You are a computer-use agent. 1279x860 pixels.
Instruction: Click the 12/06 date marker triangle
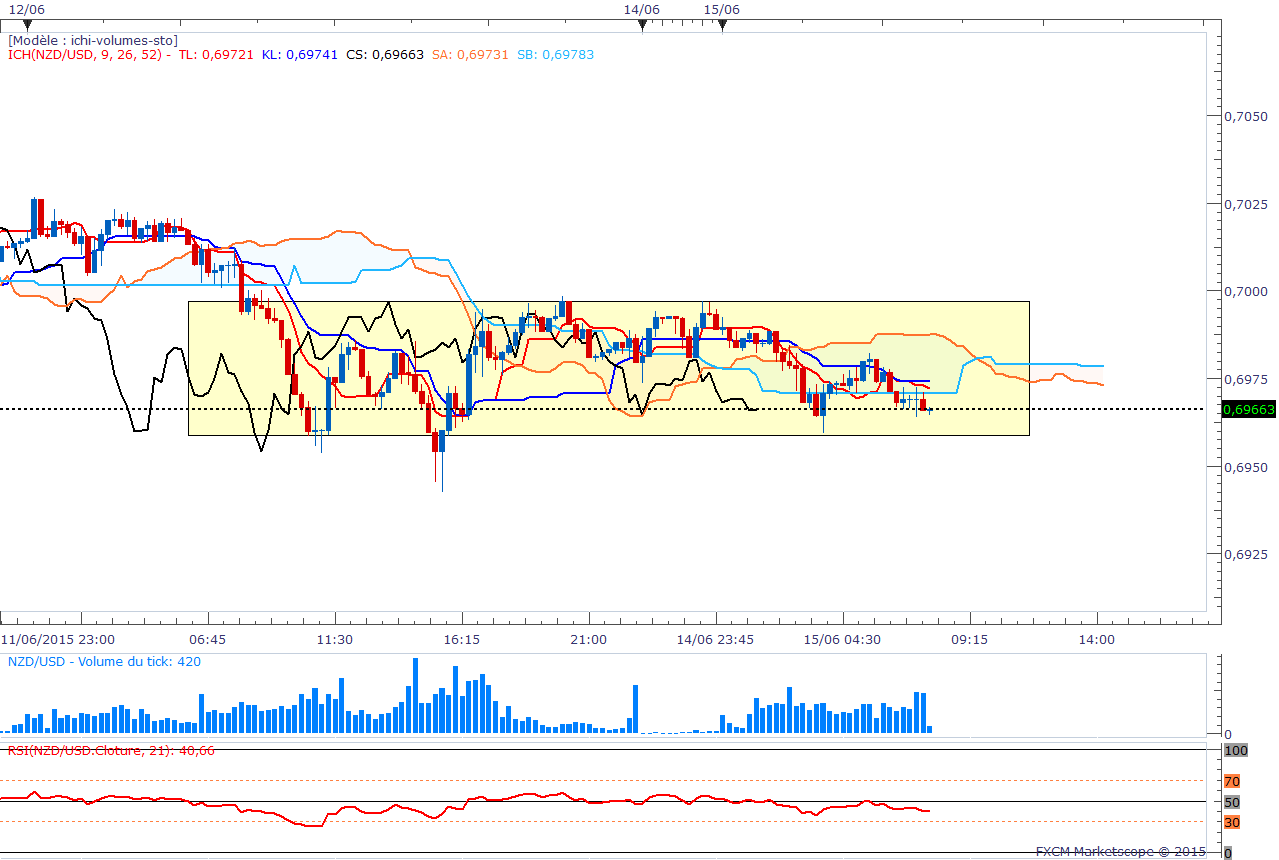[x=28, y=24]
